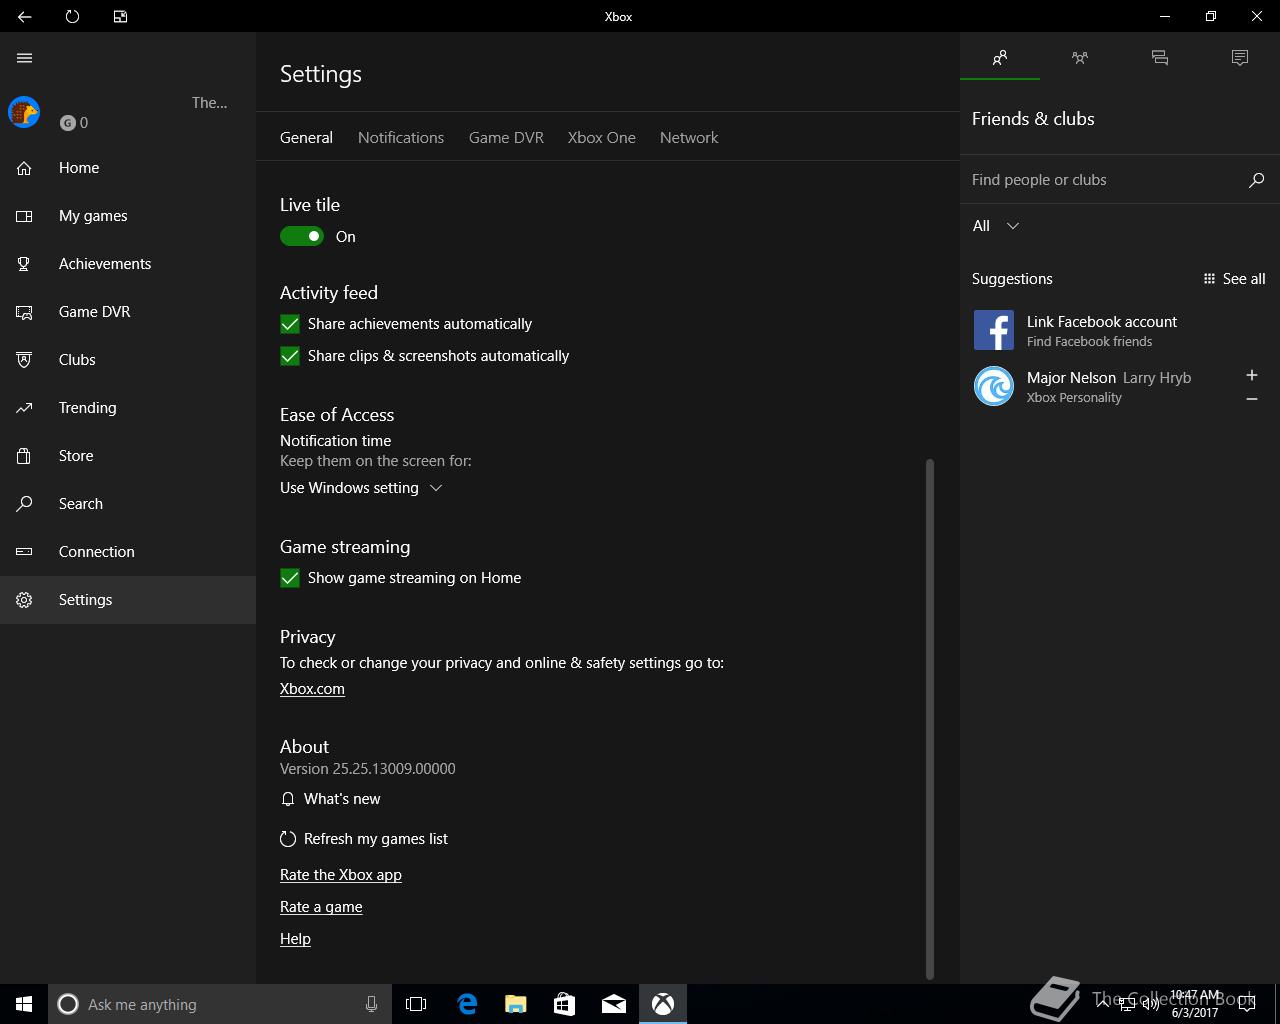Screen dimensions: 1280x1024
Task: Click the Search magnifier icon in sidebar
Action: coord(24,504)
